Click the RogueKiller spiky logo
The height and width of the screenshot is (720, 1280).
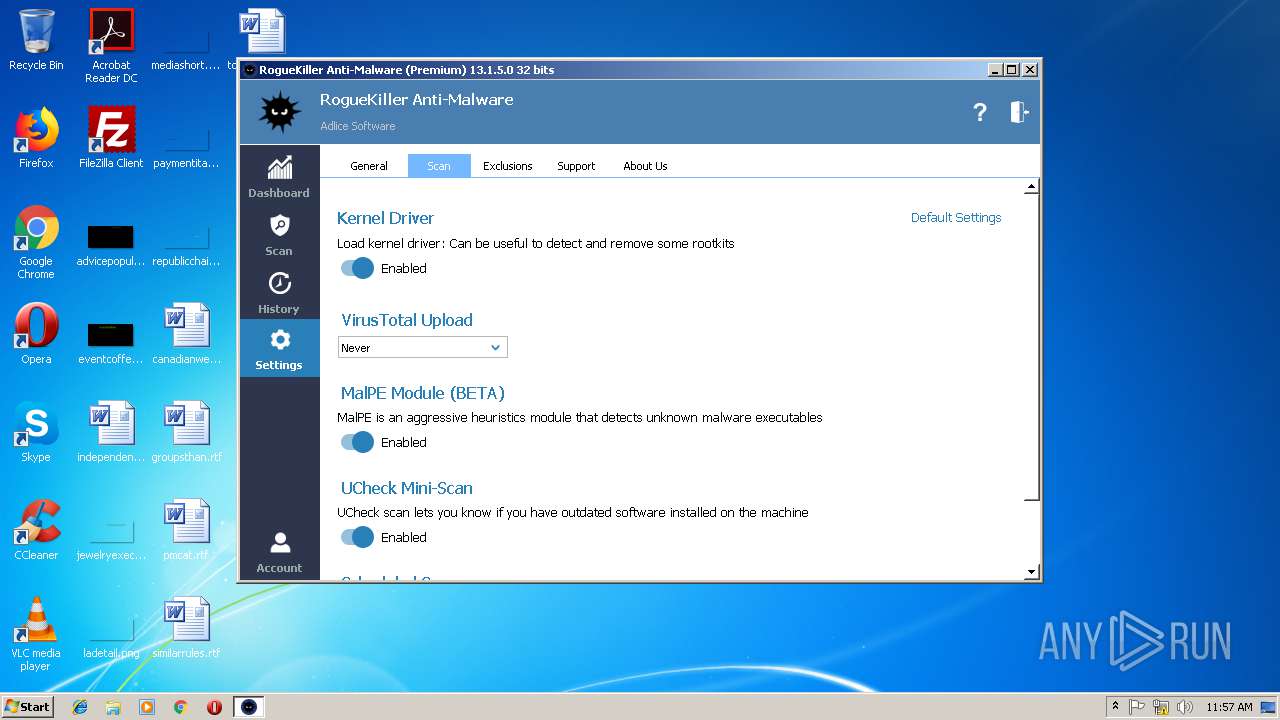279,112
